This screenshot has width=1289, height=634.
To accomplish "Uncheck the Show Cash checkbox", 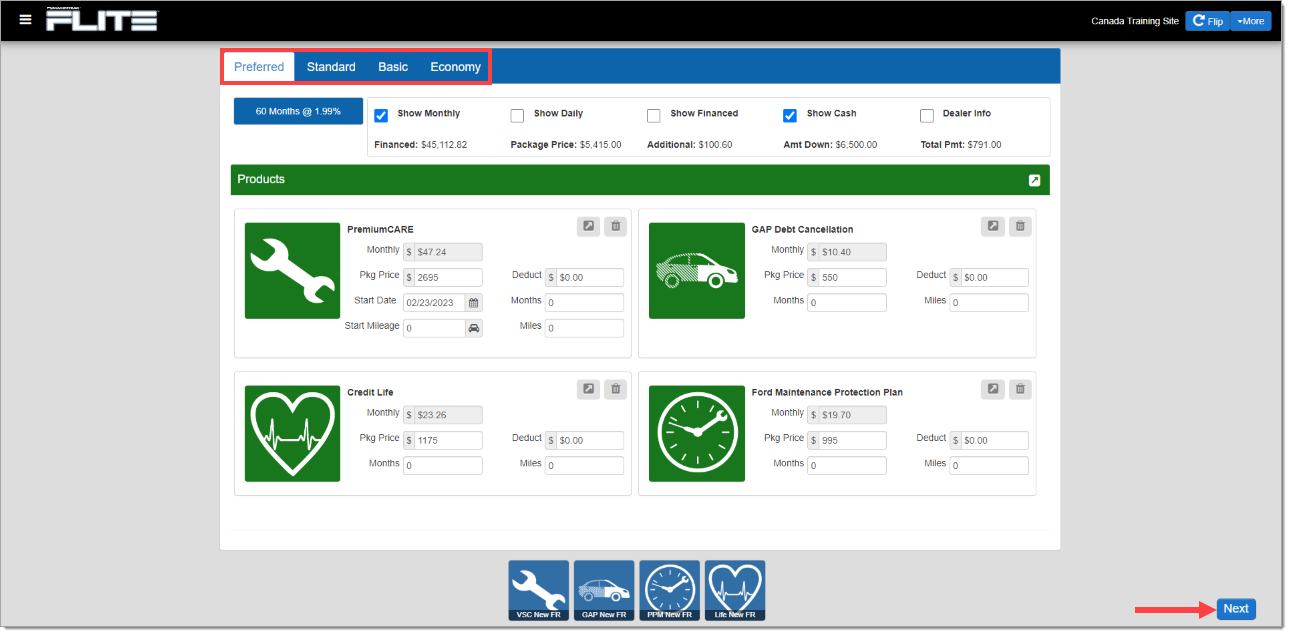I will (x=790, y=115).
